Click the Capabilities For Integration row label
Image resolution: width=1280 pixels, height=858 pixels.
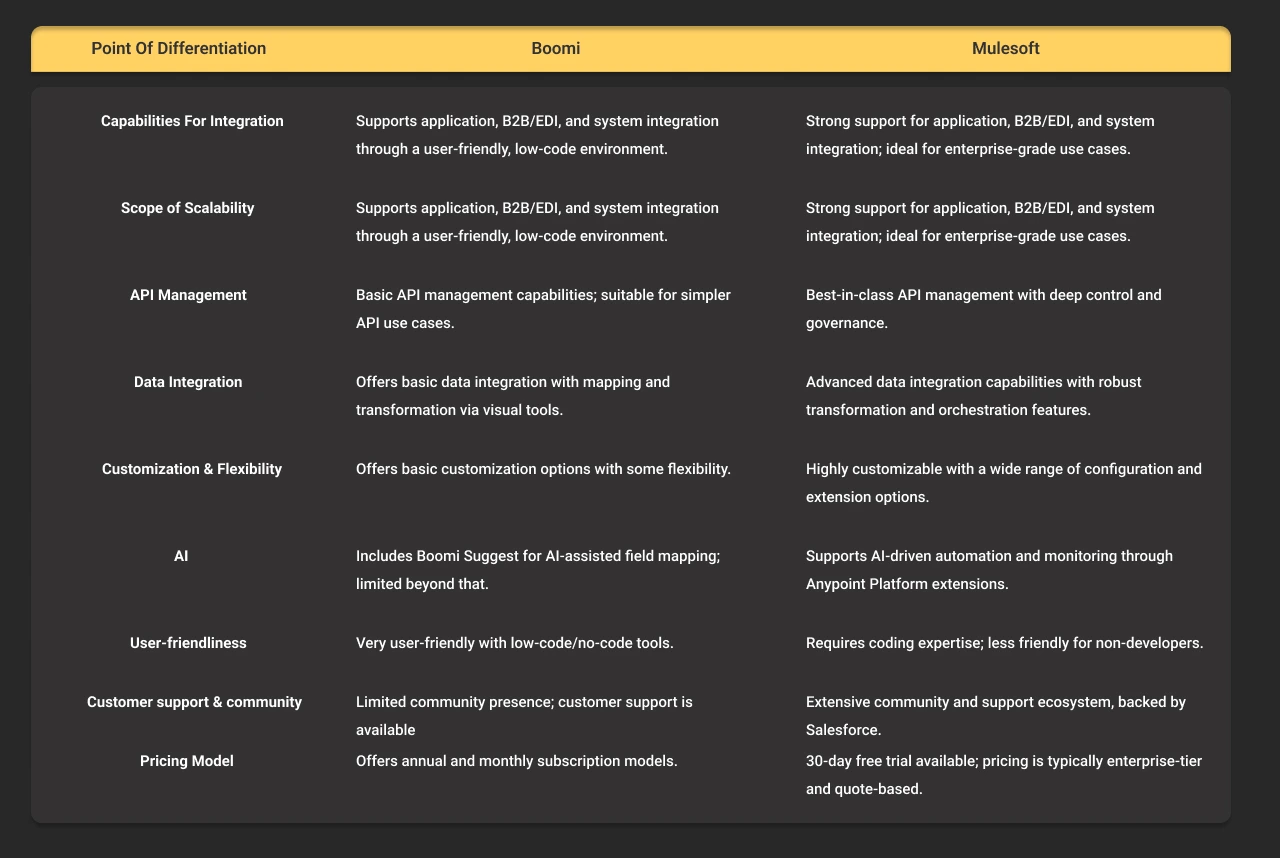(191, 121)
